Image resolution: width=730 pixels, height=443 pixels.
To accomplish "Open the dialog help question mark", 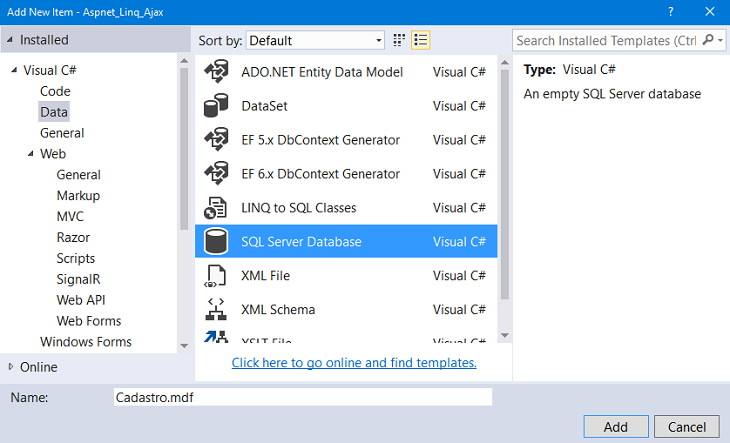I will [670, 12].
